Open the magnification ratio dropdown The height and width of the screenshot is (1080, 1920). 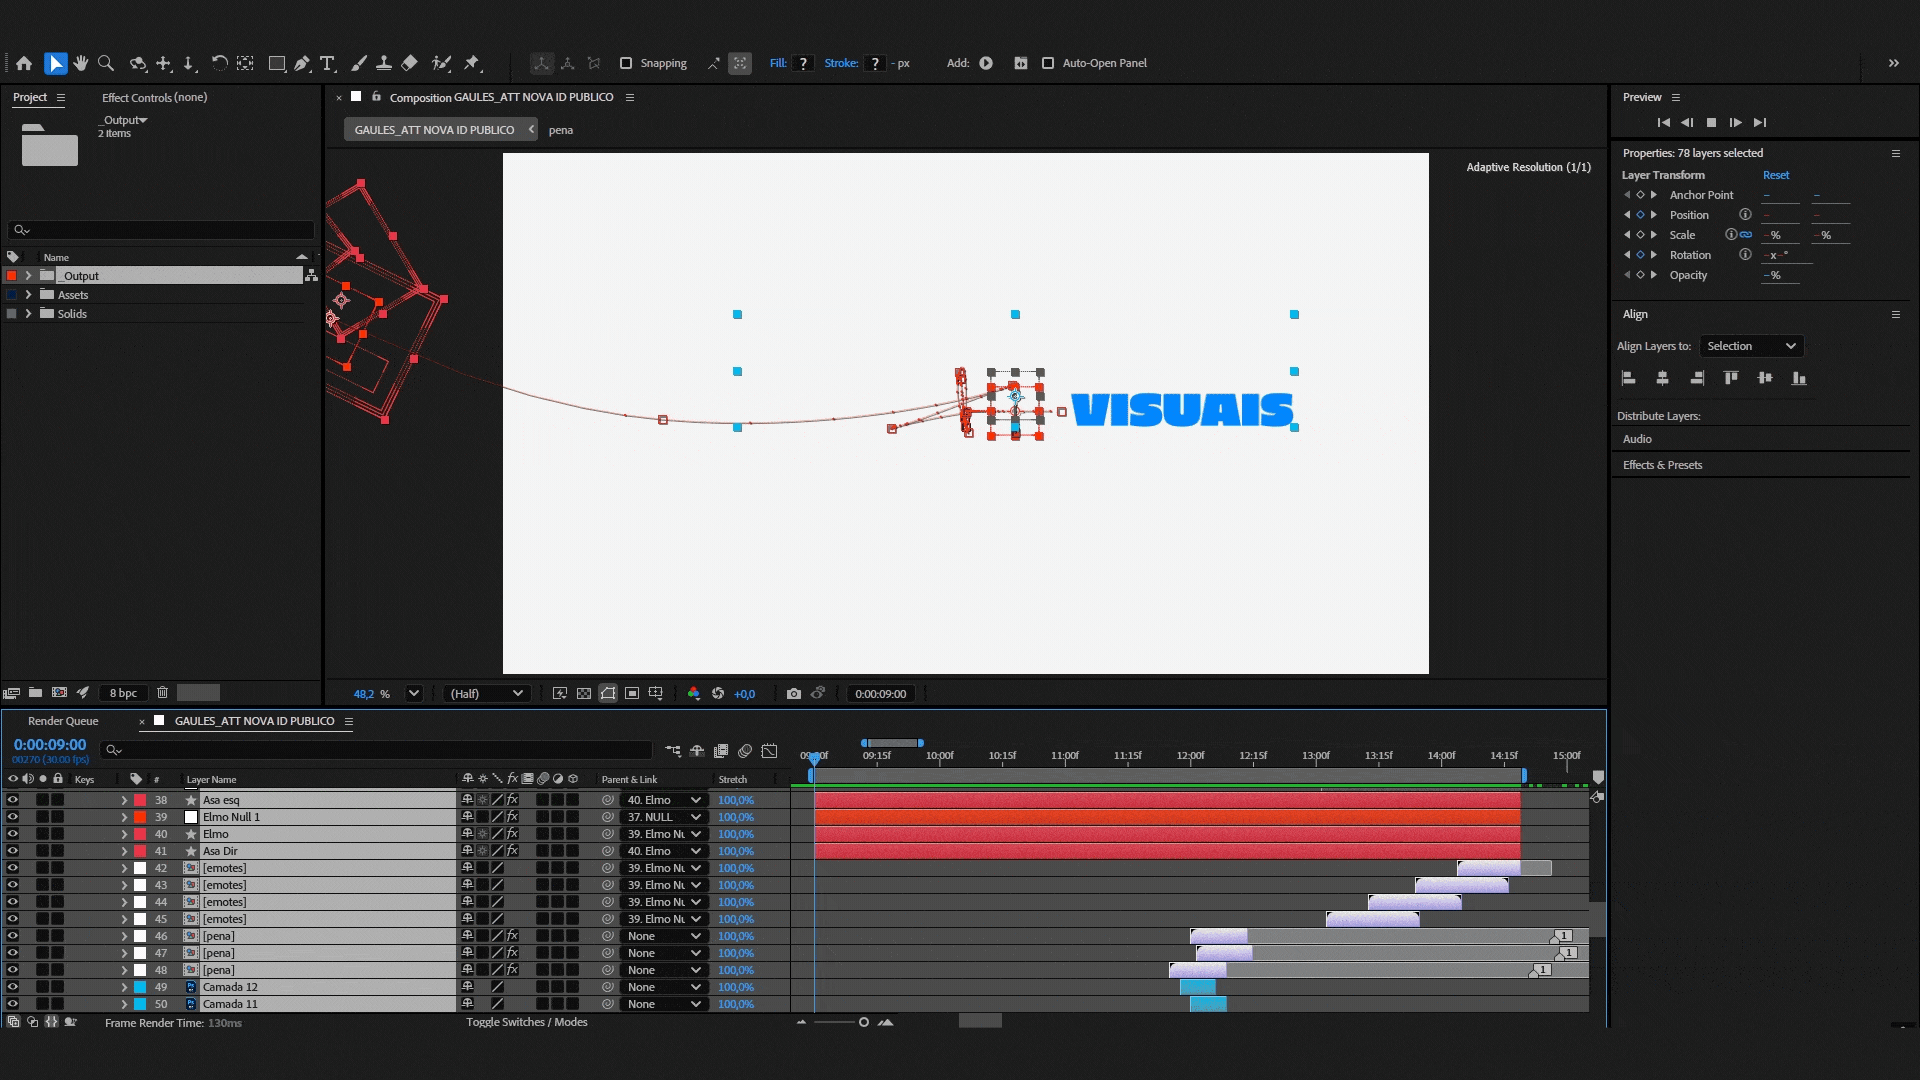click(413, 693)
